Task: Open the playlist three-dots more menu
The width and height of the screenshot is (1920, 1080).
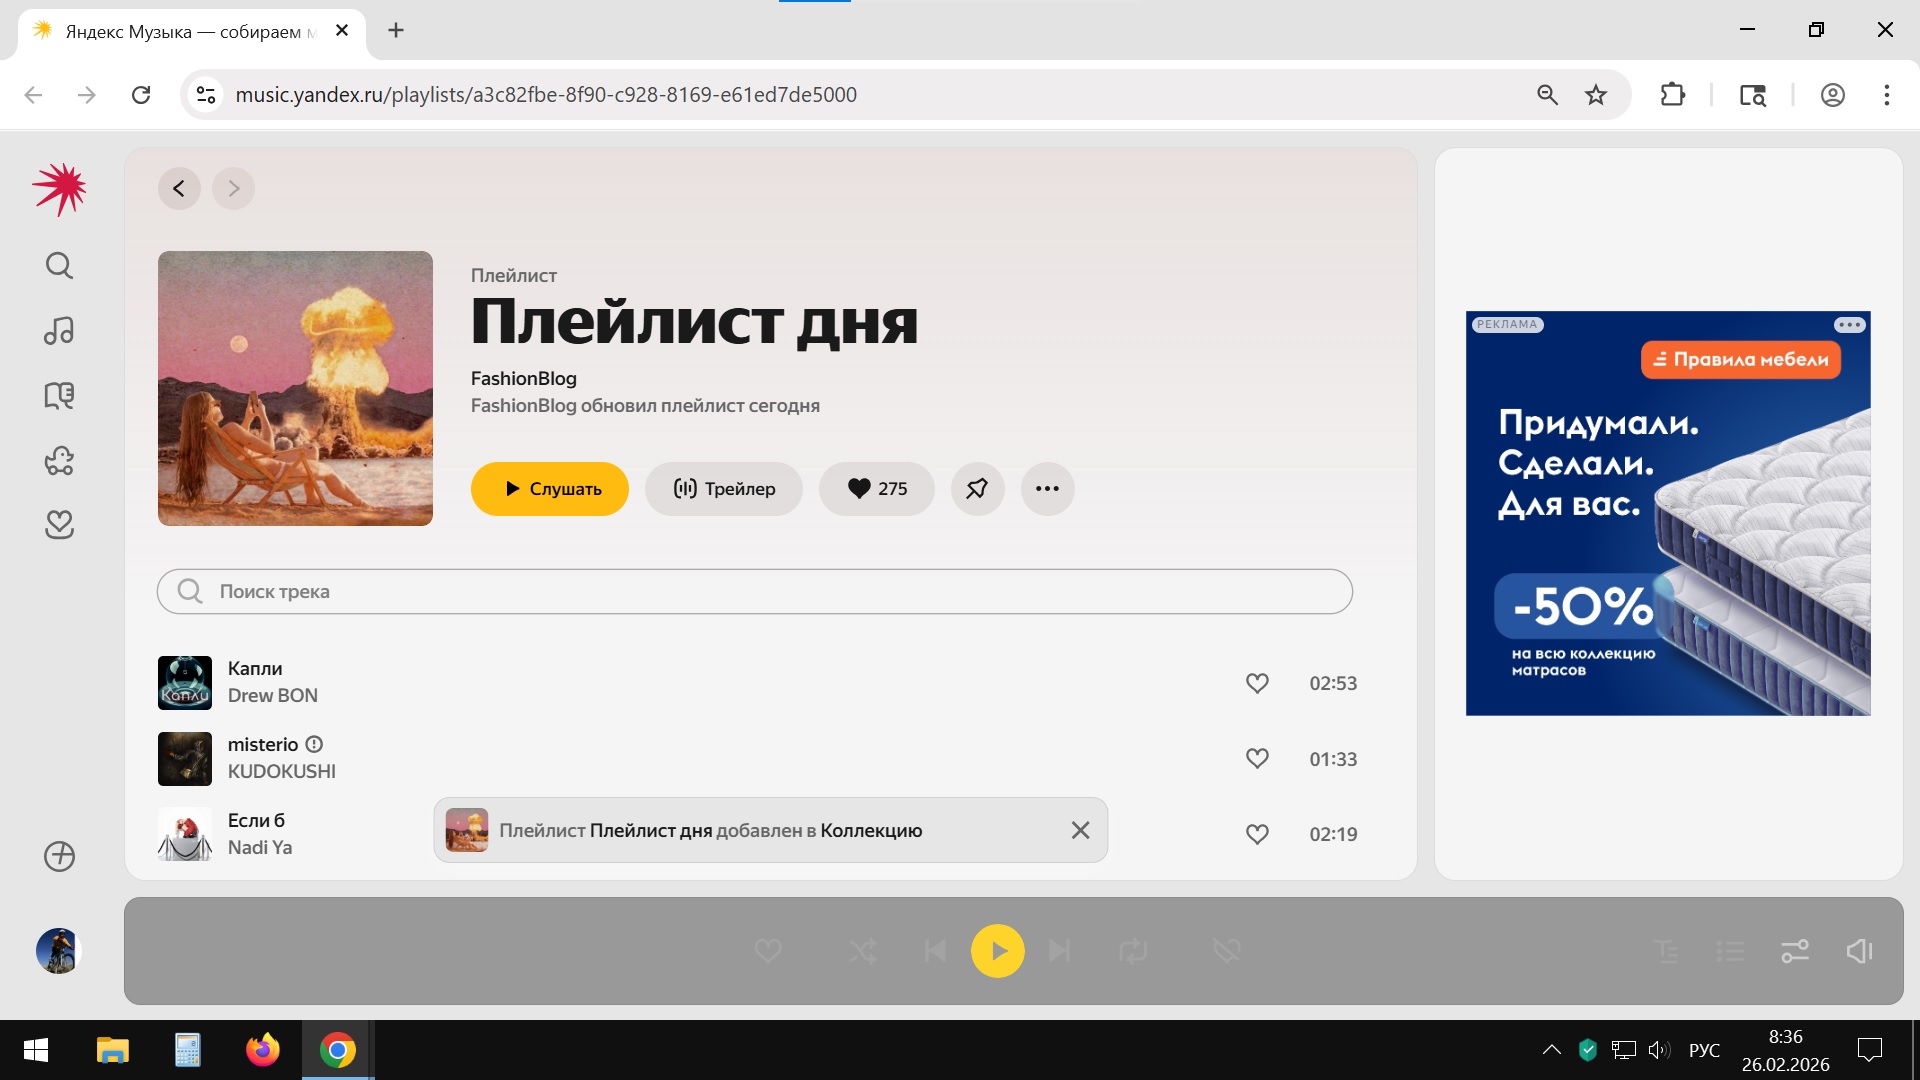Action: 1047,489
